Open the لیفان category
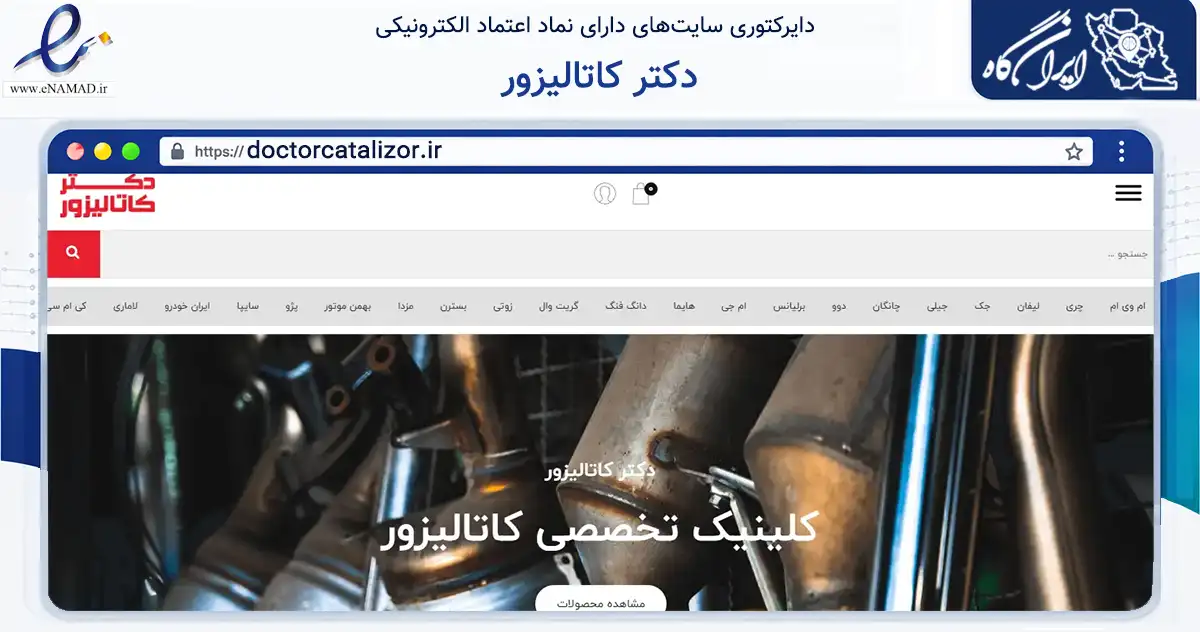 [1028, 306]
